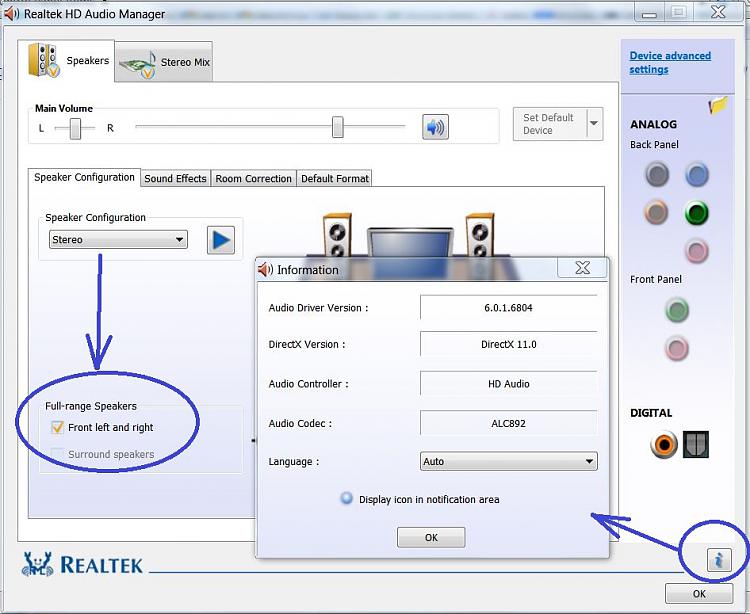
Task: Click the pink front panel jack
Action: (677, 348)
